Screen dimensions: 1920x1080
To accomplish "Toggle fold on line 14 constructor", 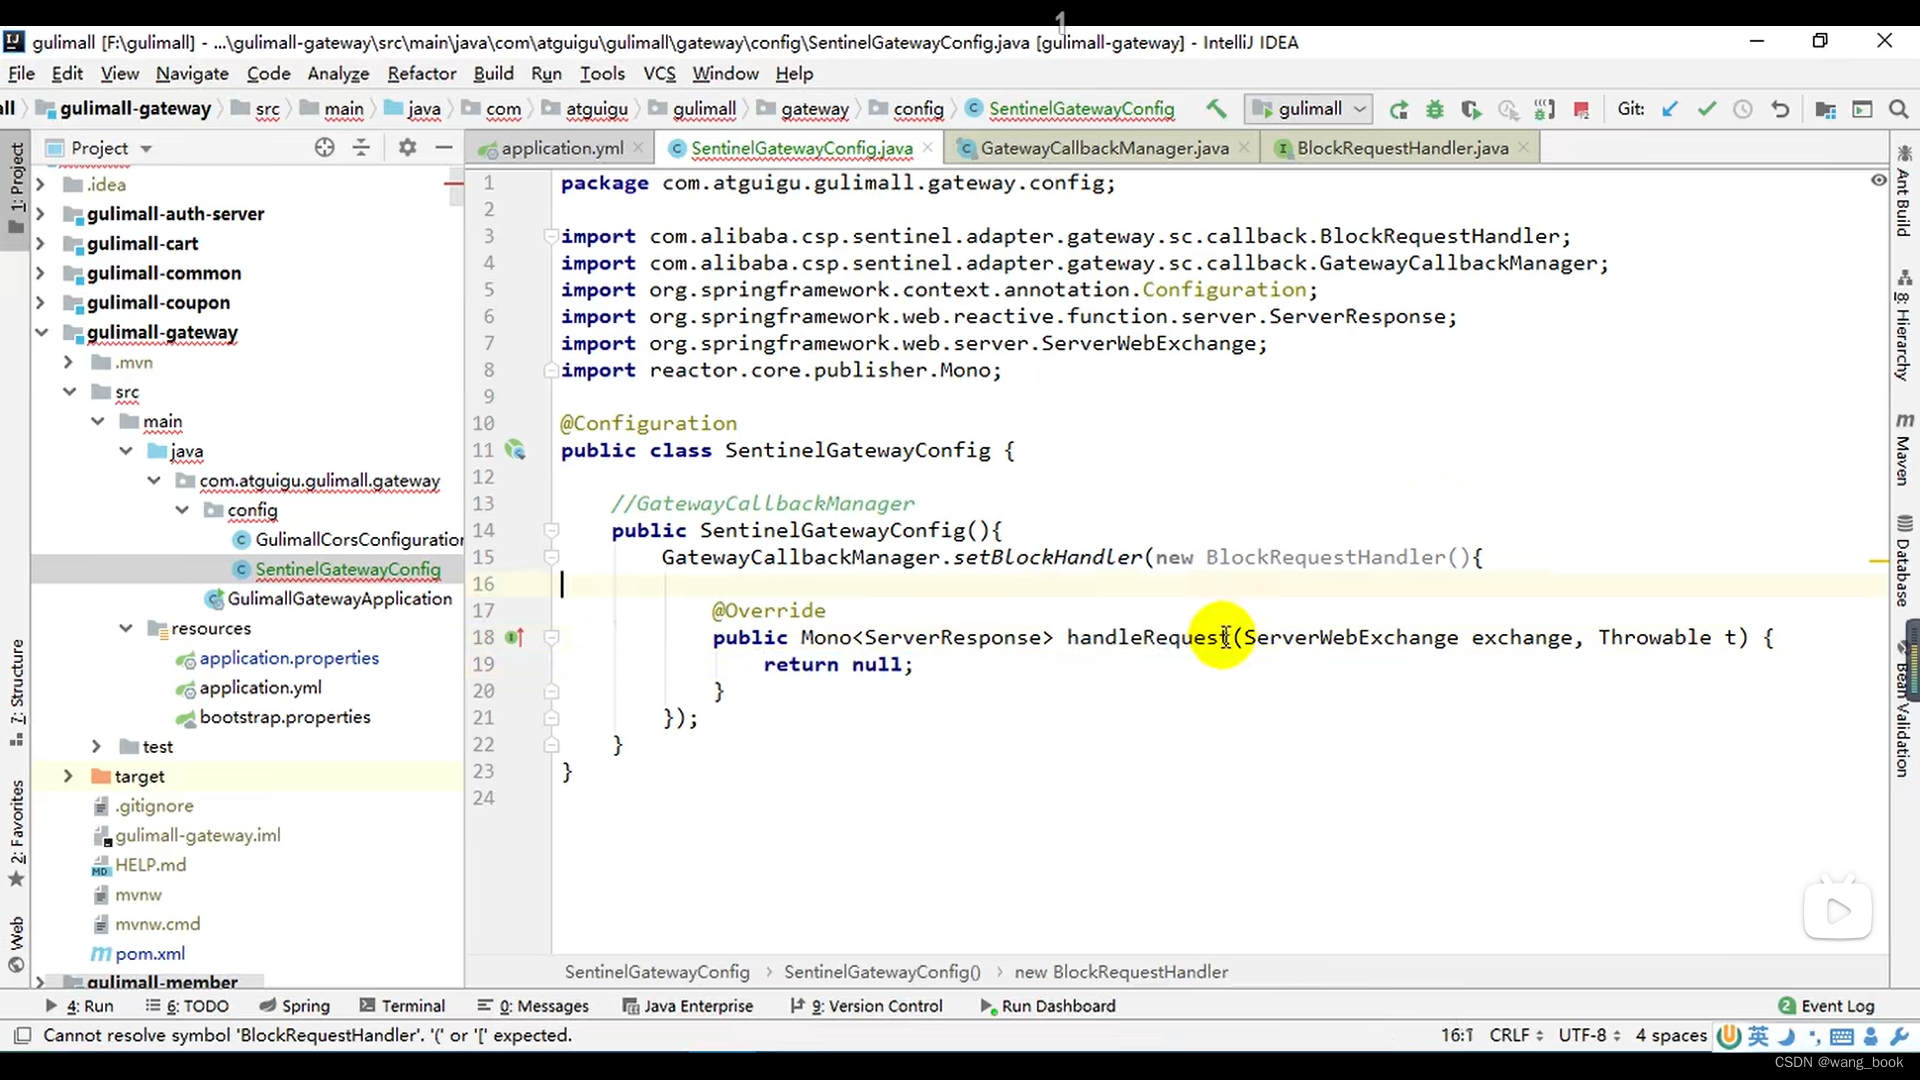I will pos(551,531).
